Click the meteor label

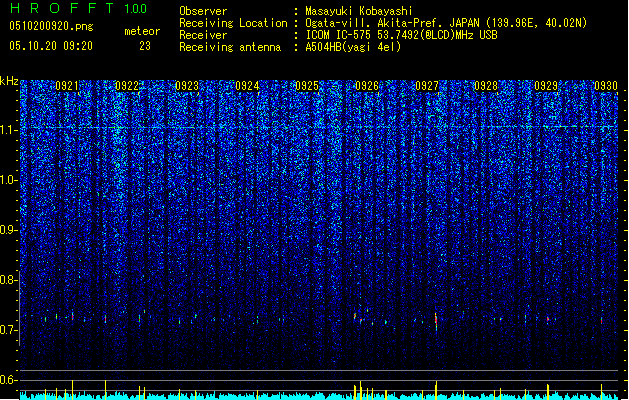142,31
